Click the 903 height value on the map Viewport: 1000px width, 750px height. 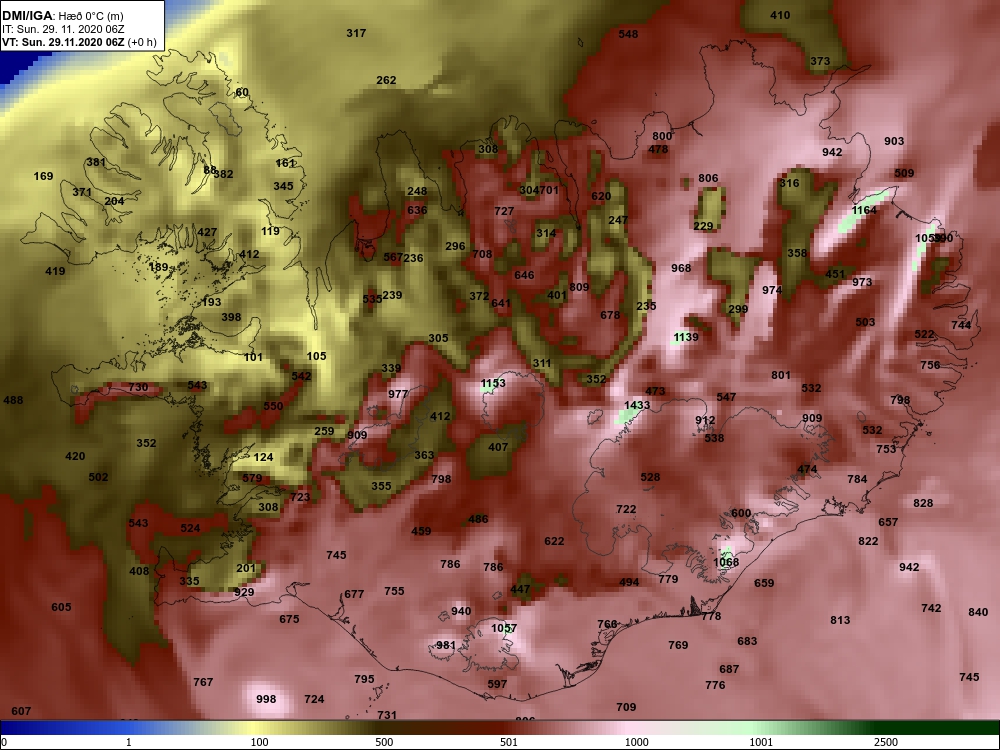click(x=894, y=141)
